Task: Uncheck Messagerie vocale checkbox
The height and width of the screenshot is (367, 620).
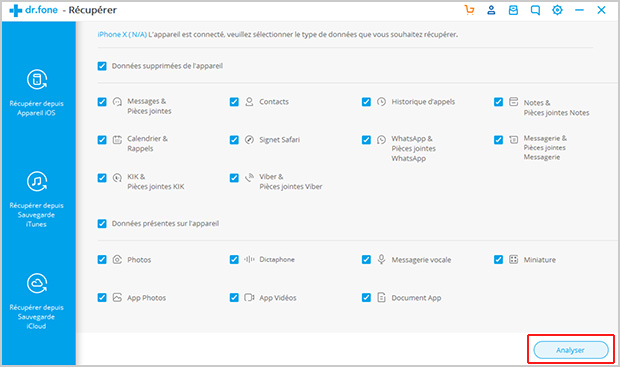Action: tap(366, 260)
